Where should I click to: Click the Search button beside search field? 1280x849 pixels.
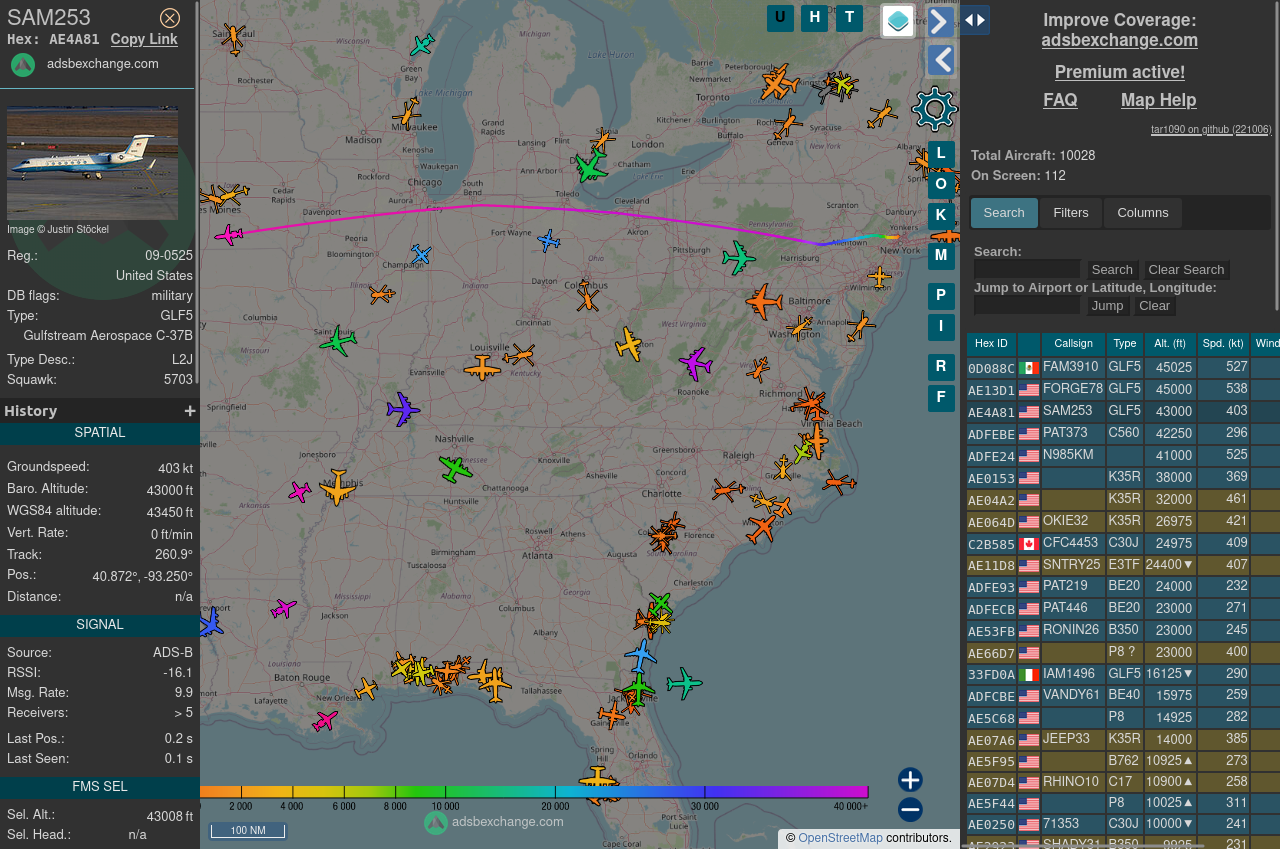pyautogui.click(x=1112, y=270)
